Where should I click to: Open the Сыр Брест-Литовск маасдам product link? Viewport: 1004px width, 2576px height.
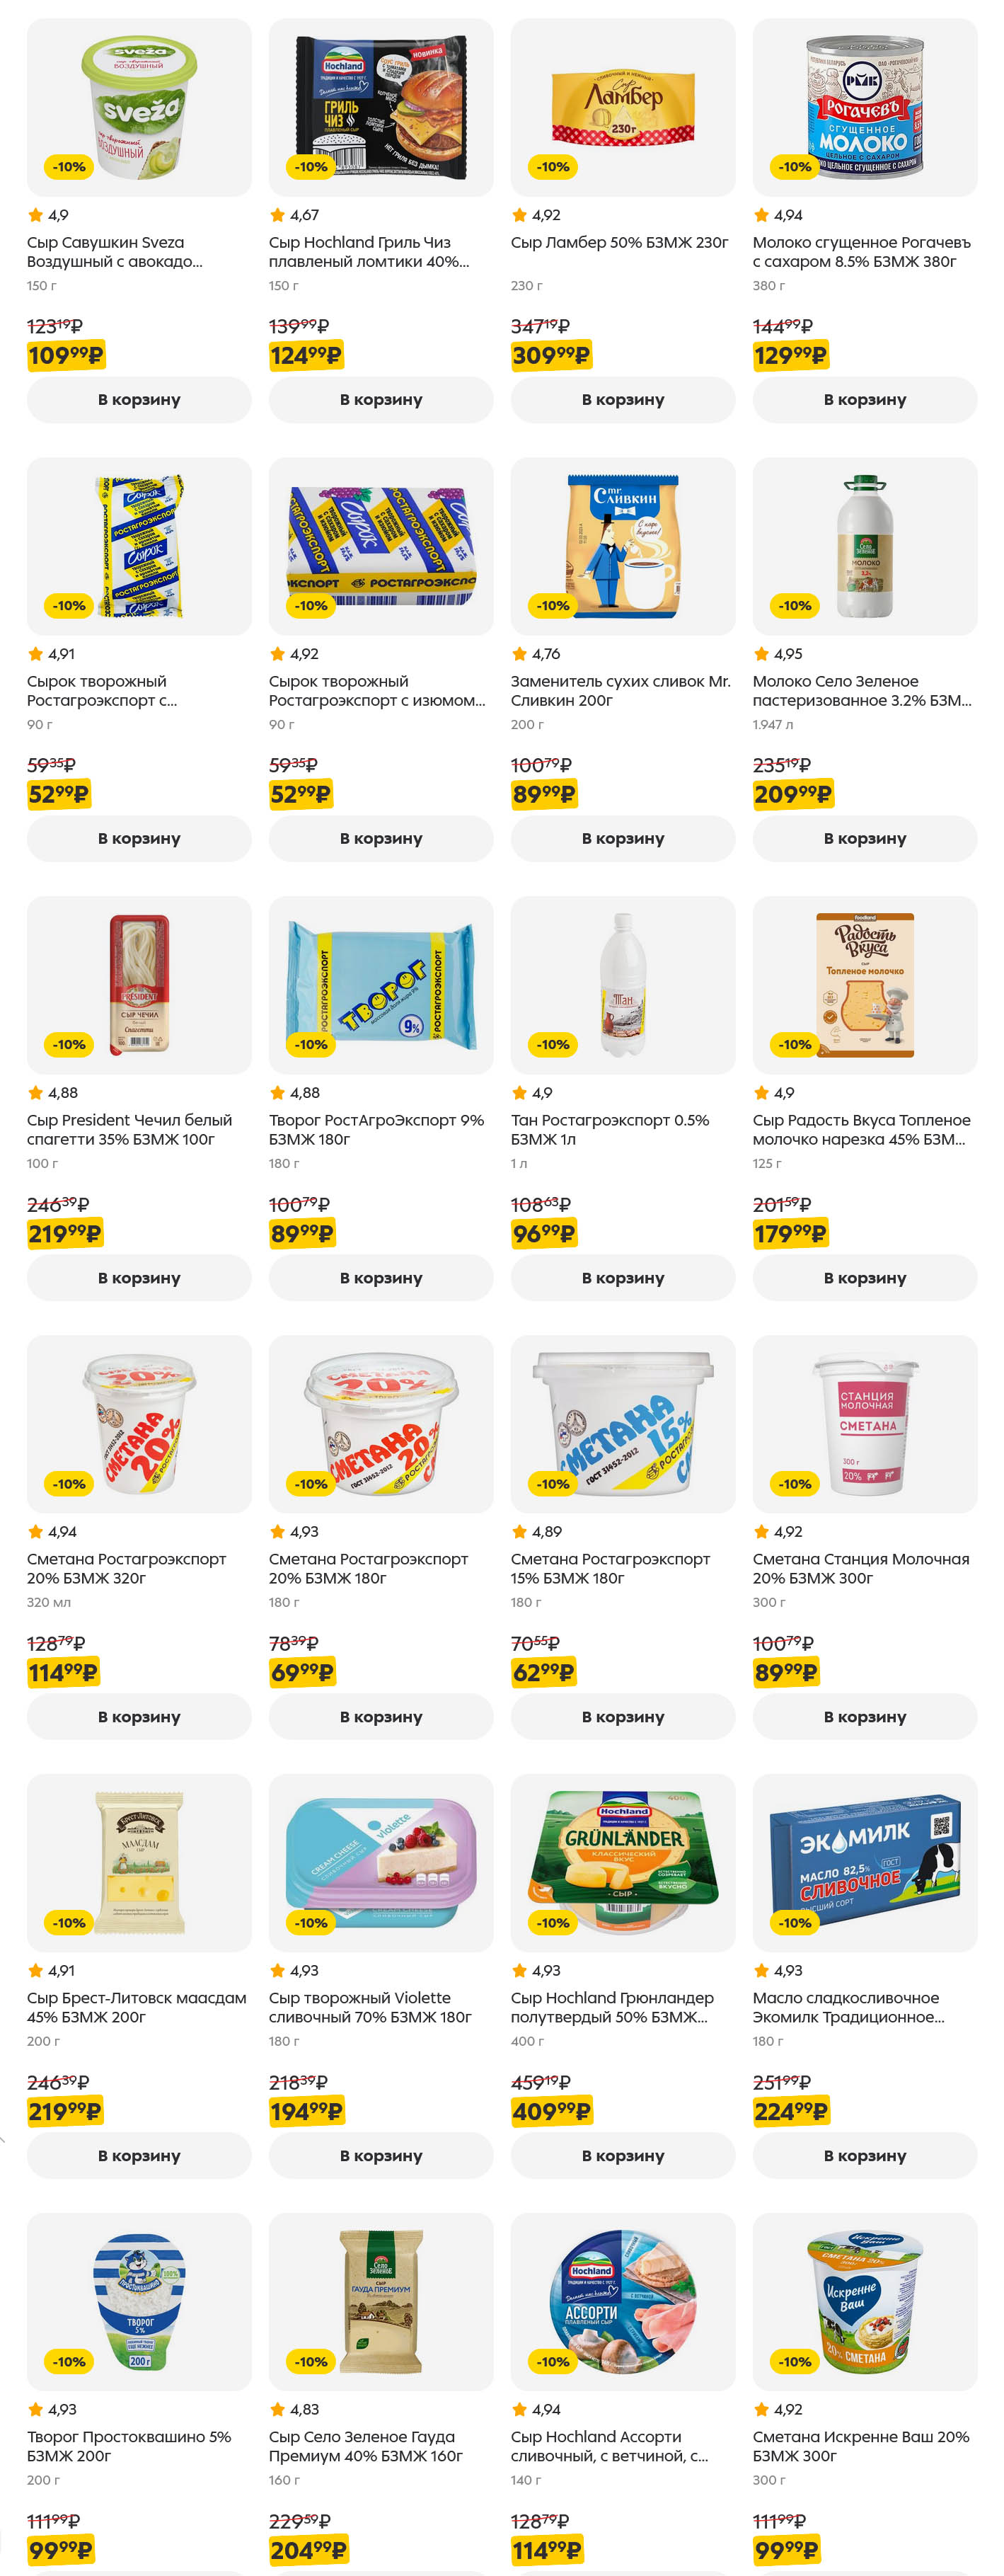(136, 2008)
